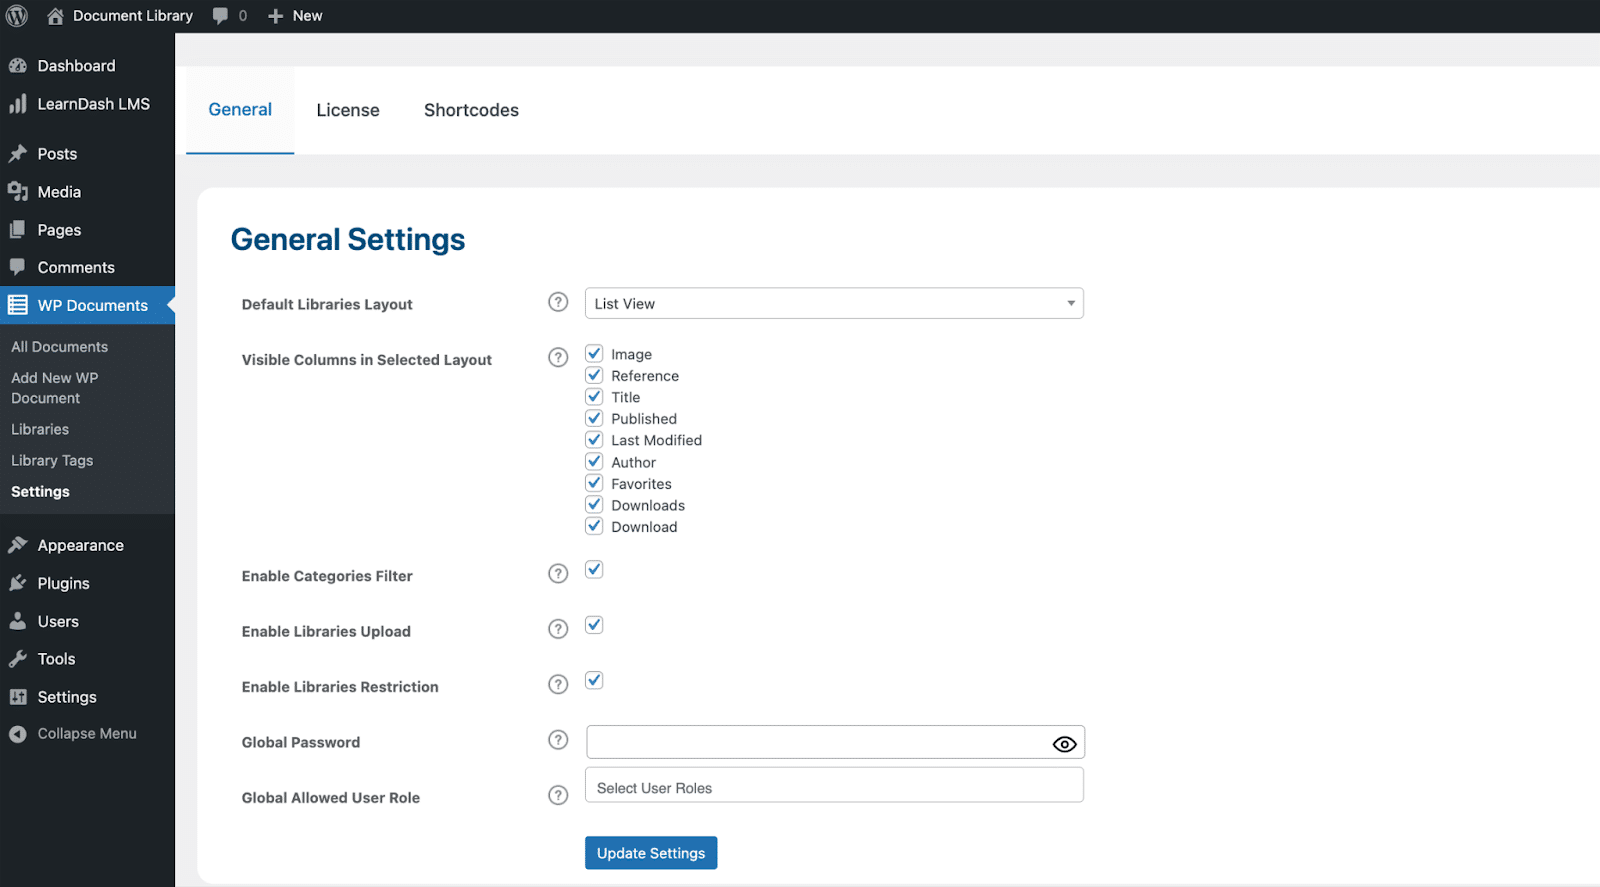Click the Plugins plug icon
1600x887 pixels.
tap(17, 583)
